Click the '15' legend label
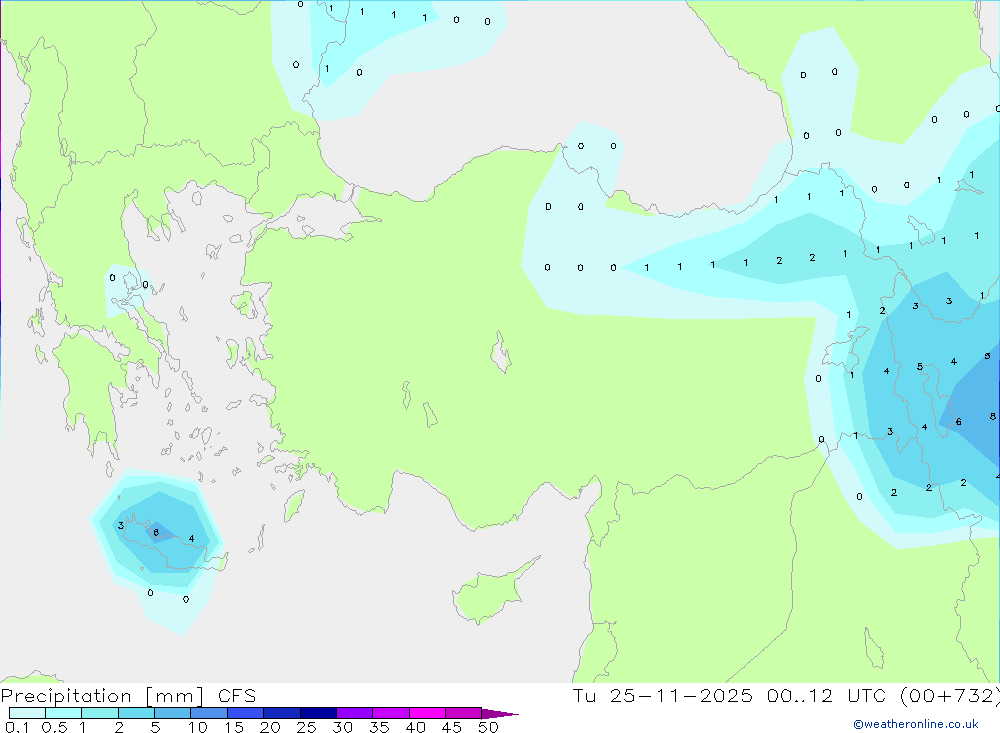This screenshot has width=1000, height=733. coord(234,727)
